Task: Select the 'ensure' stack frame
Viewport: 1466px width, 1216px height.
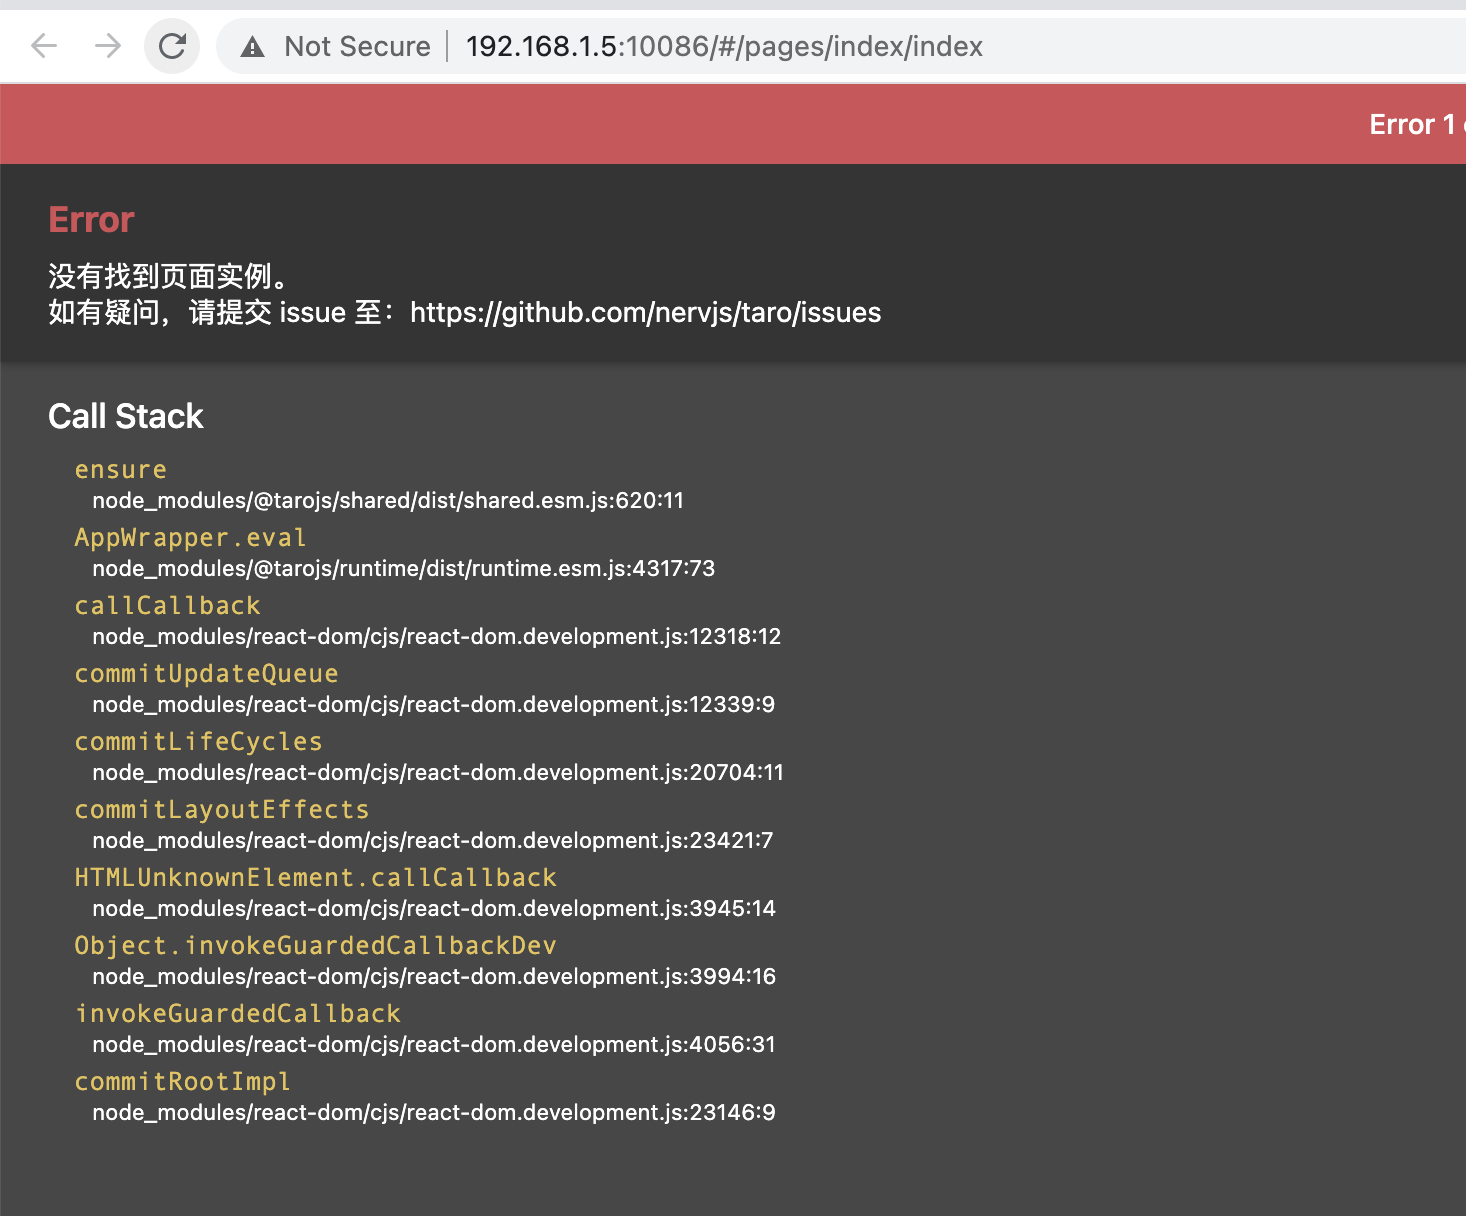Action: pyautogui.click(x=120, y=469)
